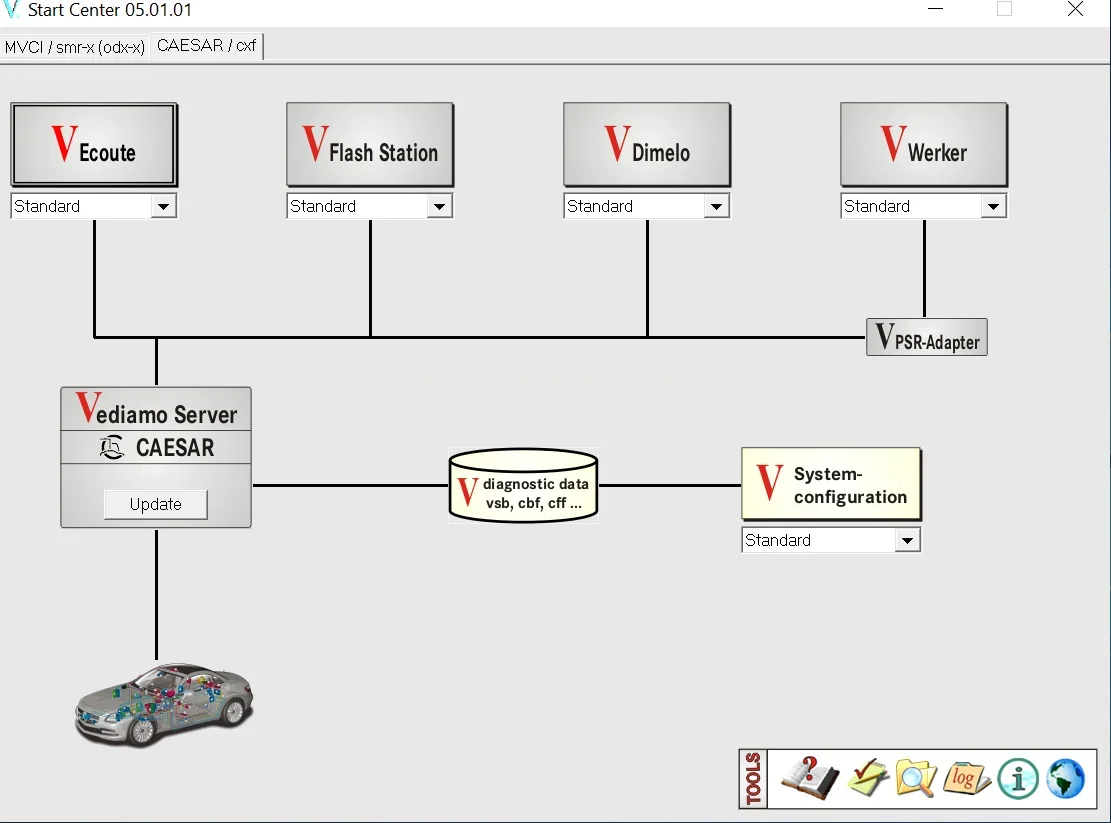Switch to the CAESAR / cxf tab
Image resolution: width=1111 pixels, height=823 pixels.
click(206, 45)
